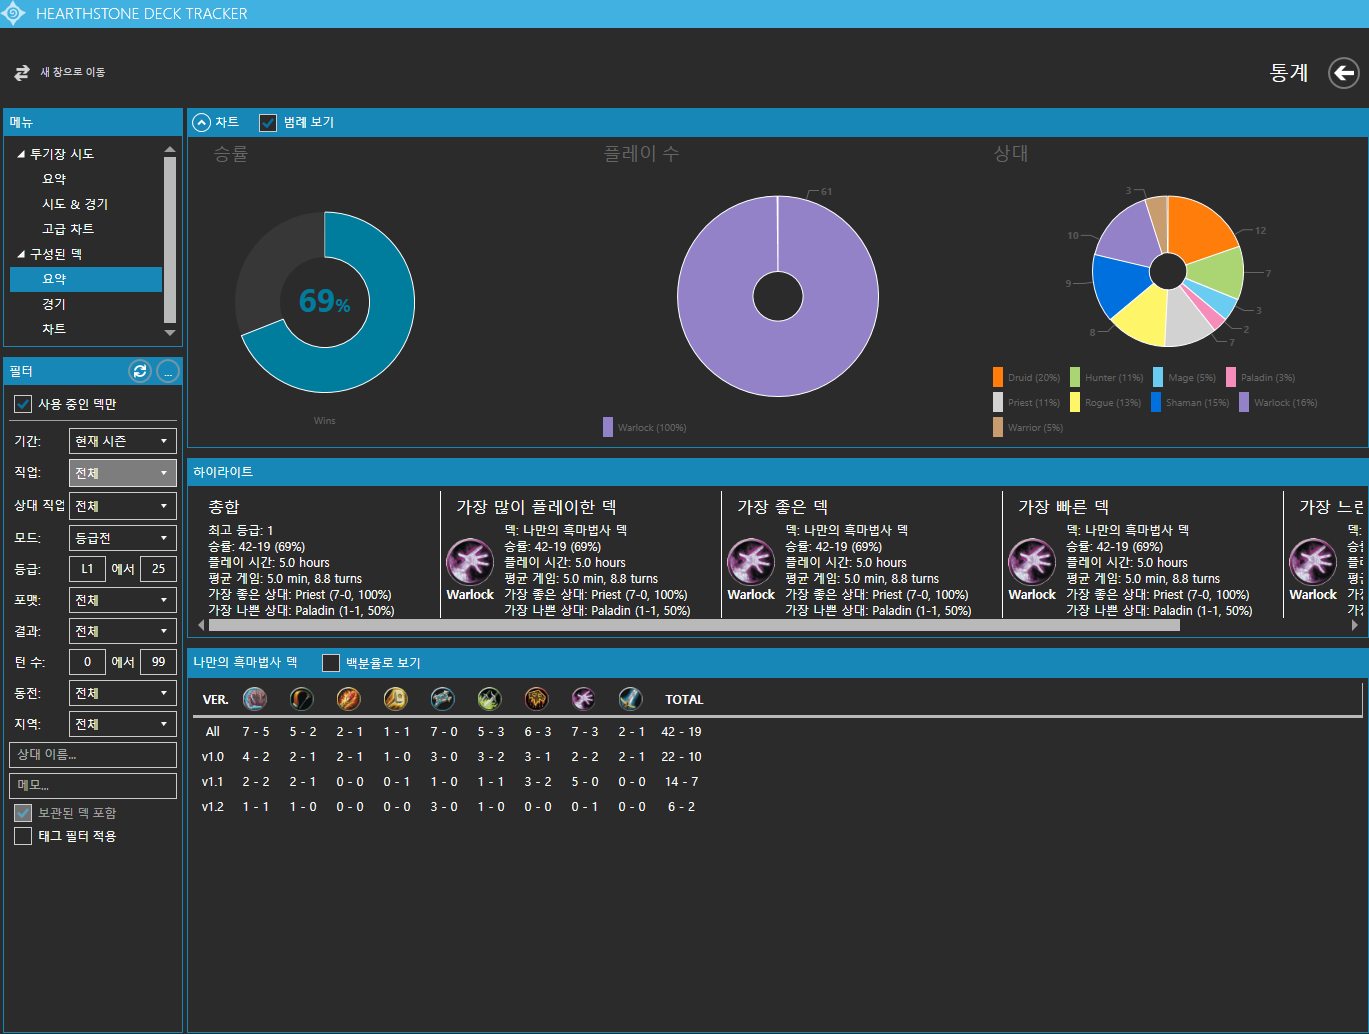Open more filter options via the ellipsis icon

coord(168,371)
